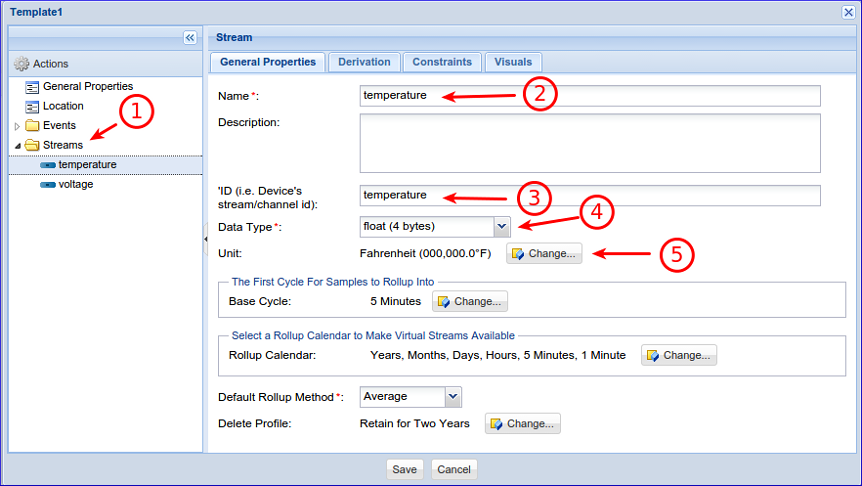Change the Rollup Calendar
The height and width of the screenshot is (486, 862).
point(679,355)
